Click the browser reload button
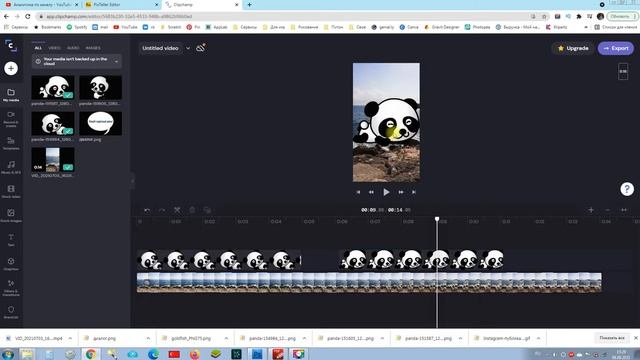Image resolution: width=640 pixels, height=360 pixels. (x=28, y=16)
